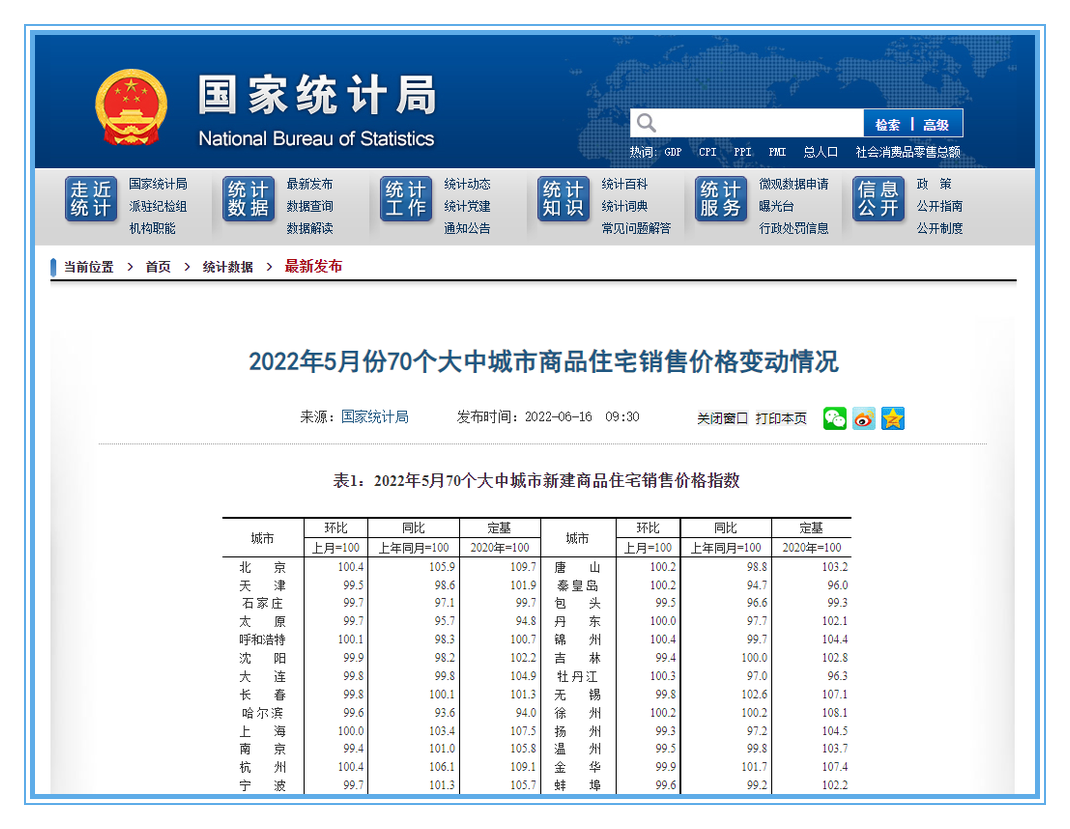Select hot keyword PPI

click(742, 152)
